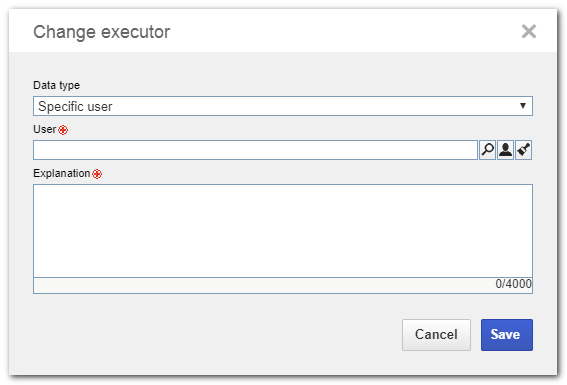Screen dimensions: 567x385
Task: Close the Change executor dialog
Action: point(529,31)
